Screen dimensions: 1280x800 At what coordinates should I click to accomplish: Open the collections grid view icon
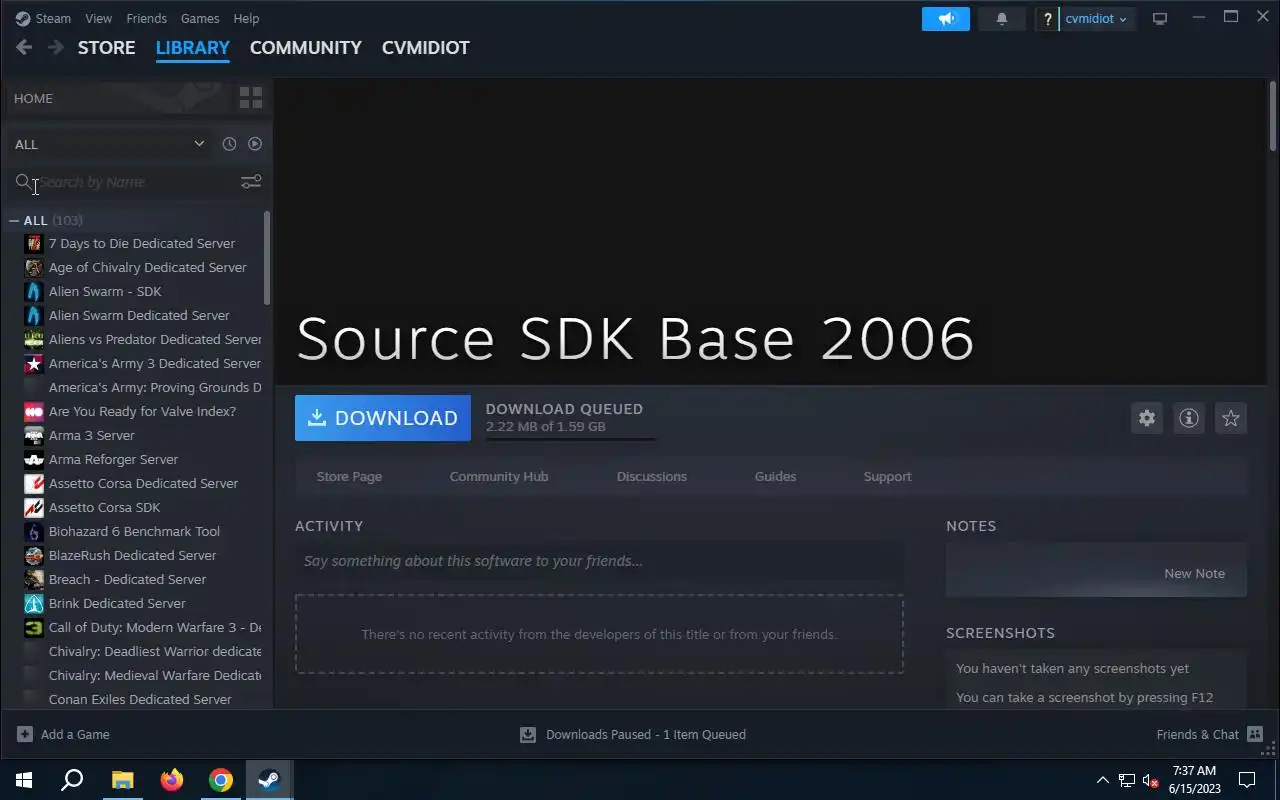[x=251, y=98]
